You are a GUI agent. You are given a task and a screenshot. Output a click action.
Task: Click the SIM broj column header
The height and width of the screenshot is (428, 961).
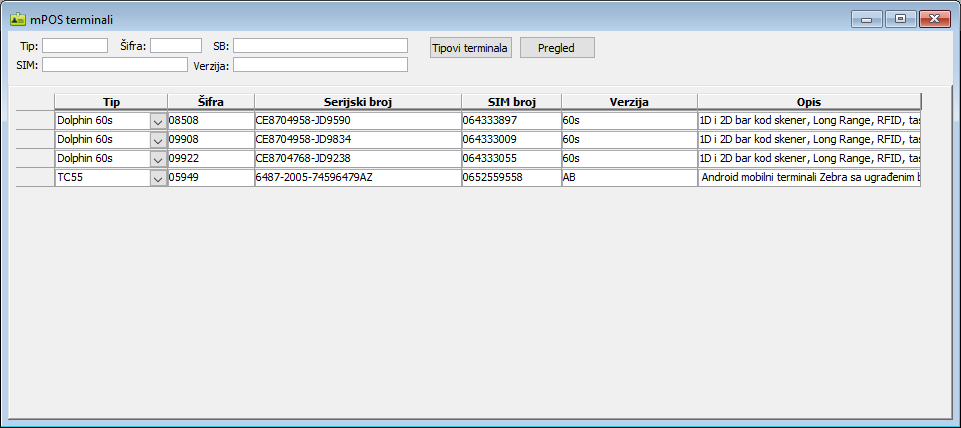point(511,101)
